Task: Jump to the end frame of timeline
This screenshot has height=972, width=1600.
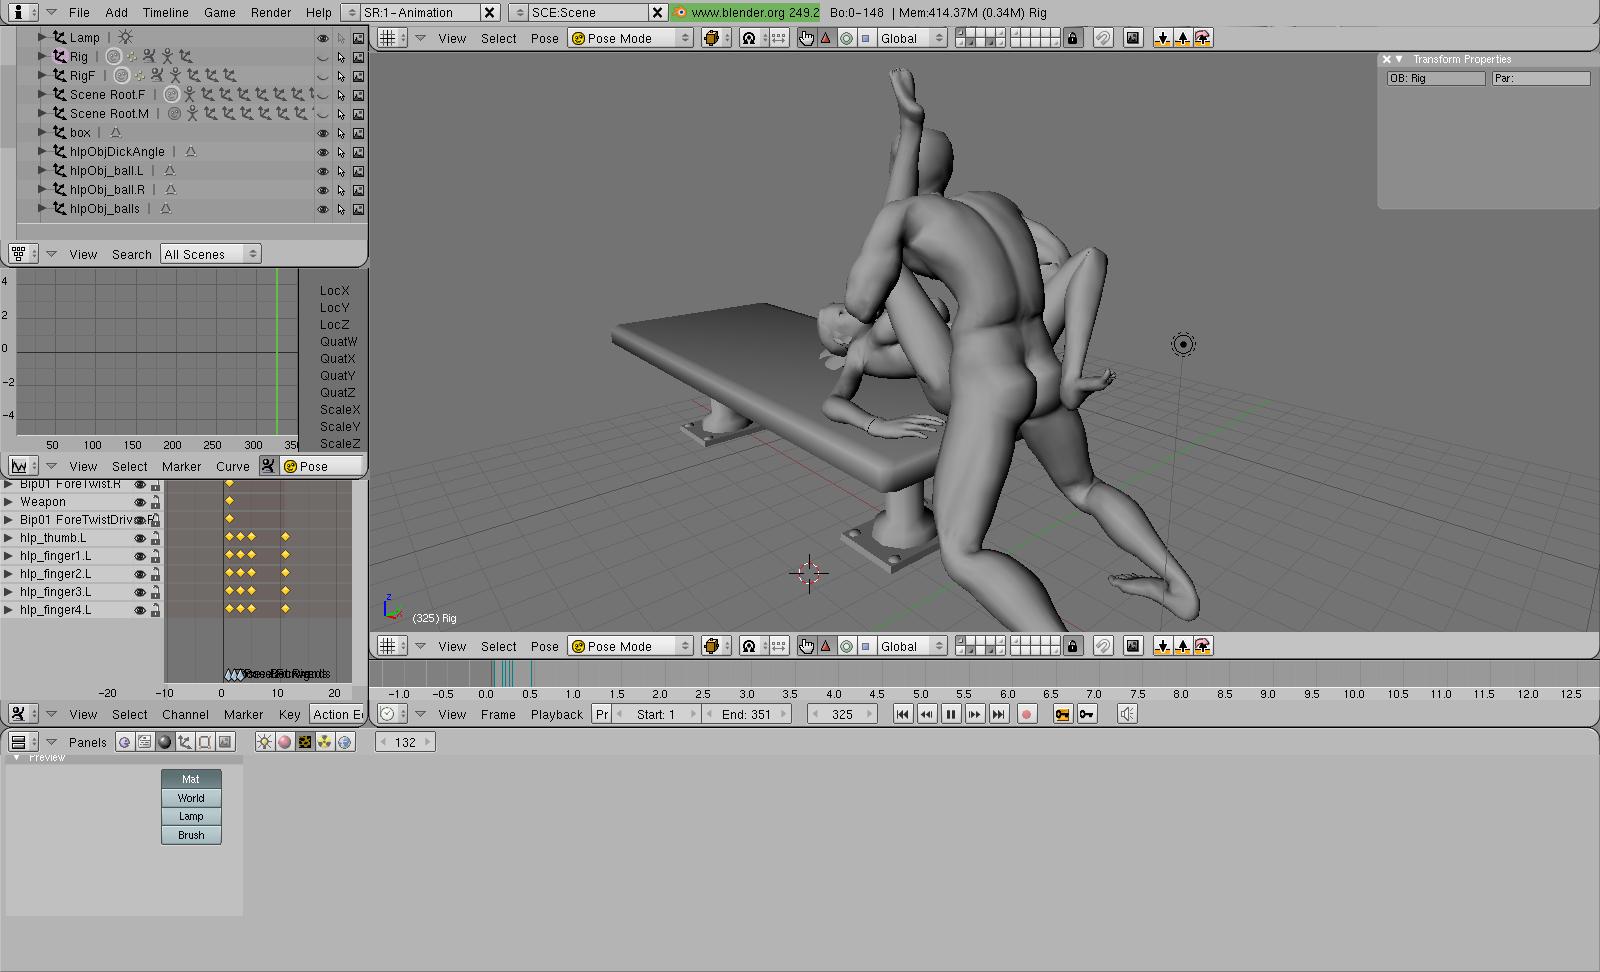Action: coord(999,714)
